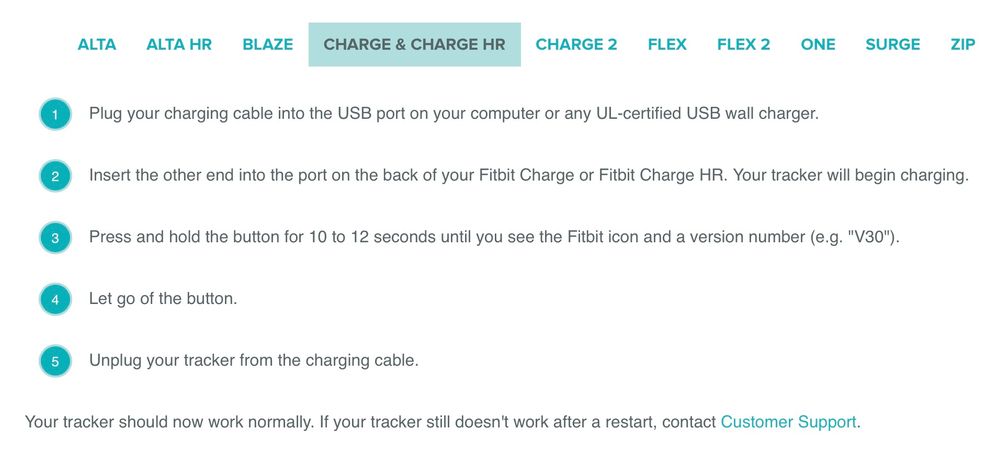Click the step 1 number circle
The image size is (998, 450).
(55, 115)
